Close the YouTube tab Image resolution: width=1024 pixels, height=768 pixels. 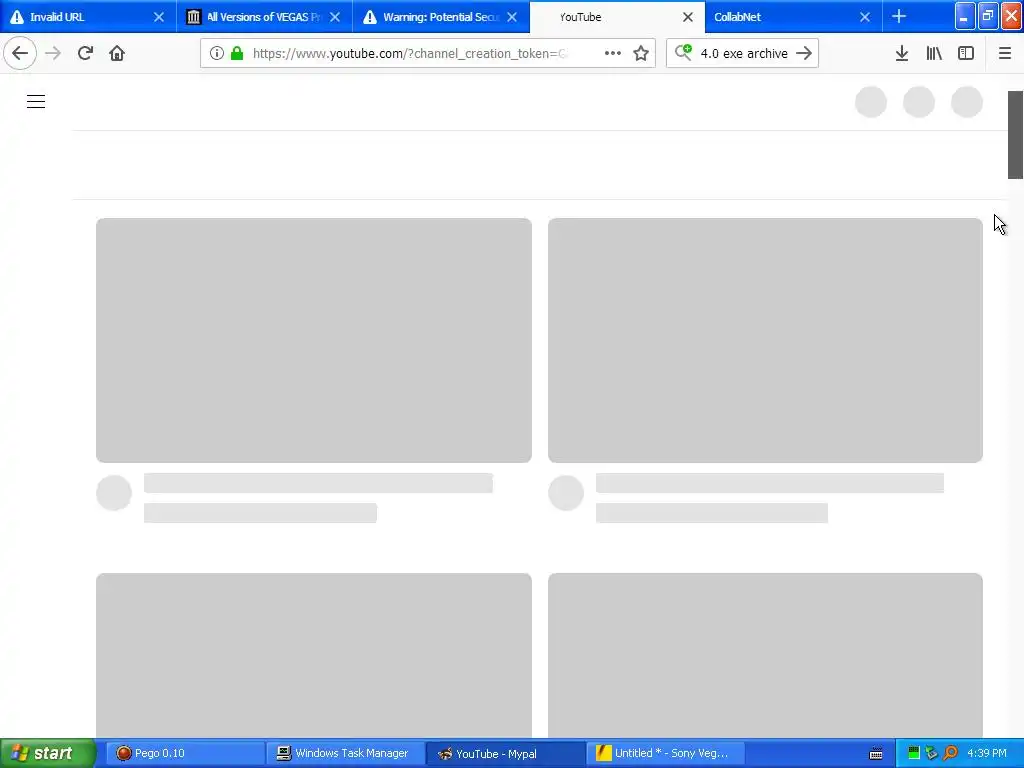pos(688,17)
